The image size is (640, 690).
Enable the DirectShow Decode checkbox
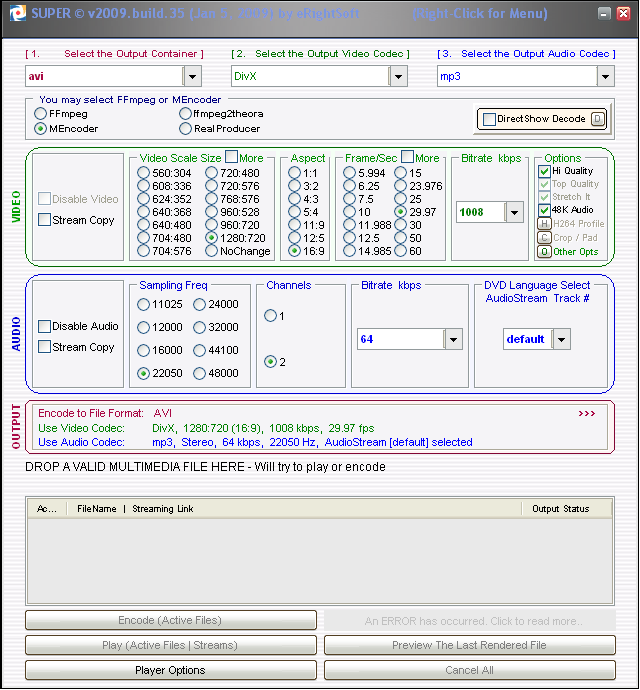click(x=489, y=119)
